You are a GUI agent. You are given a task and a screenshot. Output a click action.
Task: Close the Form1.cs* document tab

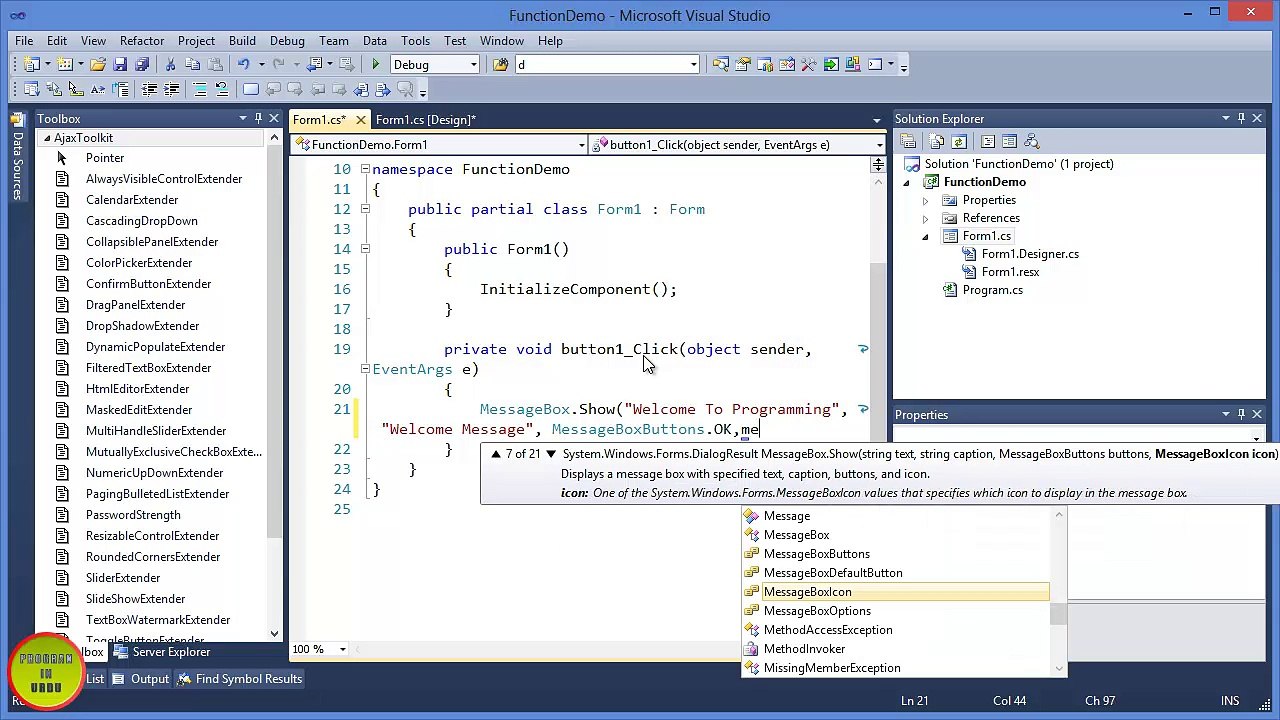[x=360, y=120]
